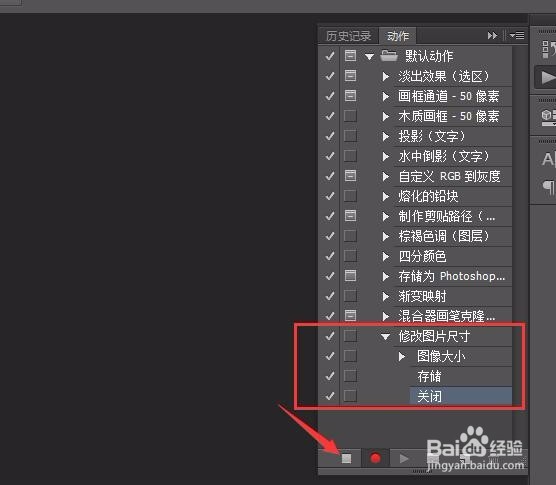Expand the 四分颜色 action
This screenshot has width=556, height=485.
pyautogui.click(x=386, y=256)
